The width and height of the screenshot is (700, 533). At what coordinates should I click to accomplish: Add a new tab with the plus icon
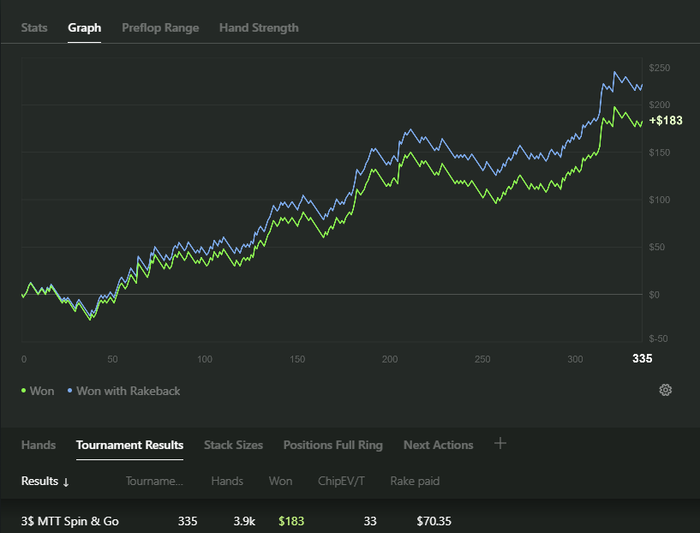(x=500, y=444)
